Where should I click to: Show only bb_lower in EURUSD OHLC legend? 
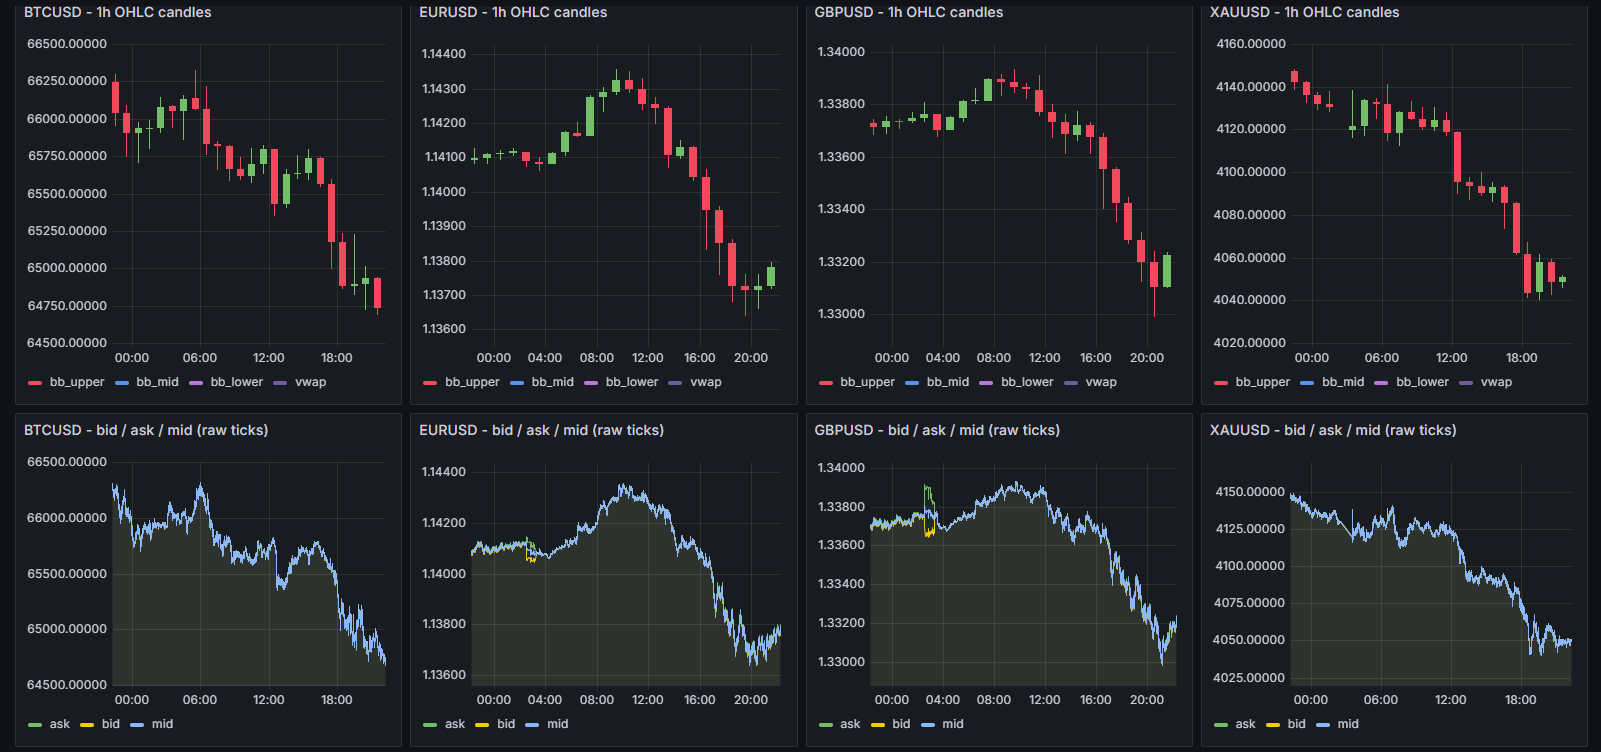coord(632,382)
